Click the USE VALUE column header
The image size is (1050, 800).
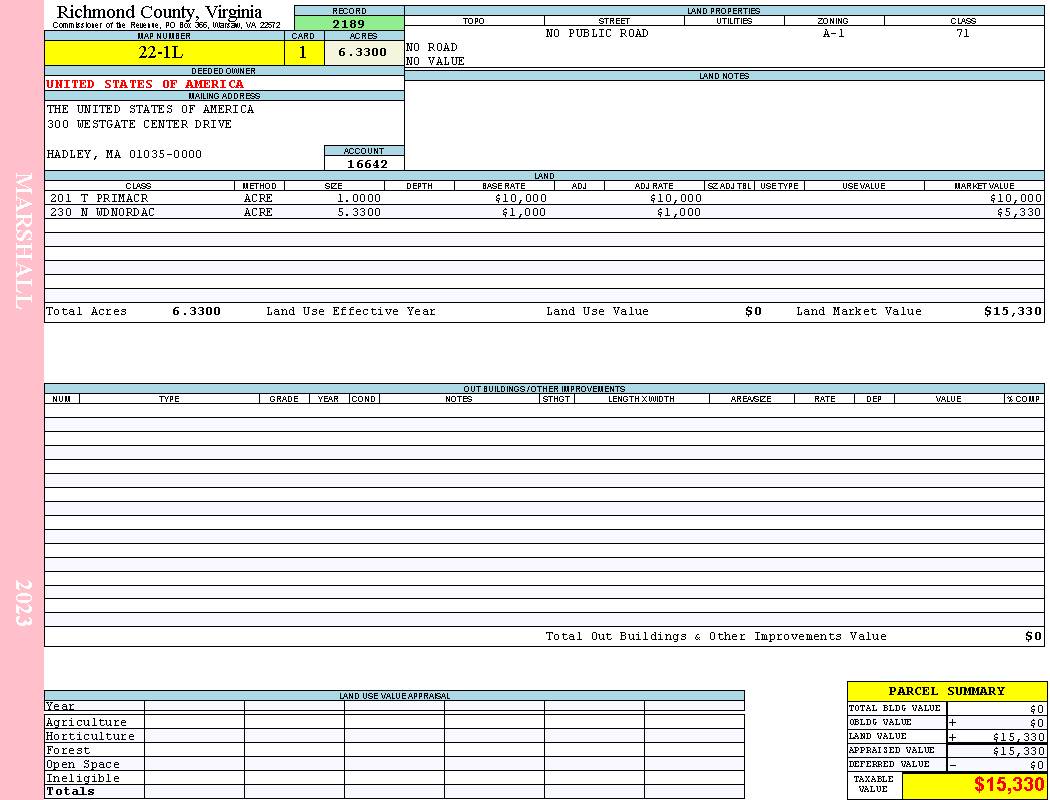pos(864,186)
